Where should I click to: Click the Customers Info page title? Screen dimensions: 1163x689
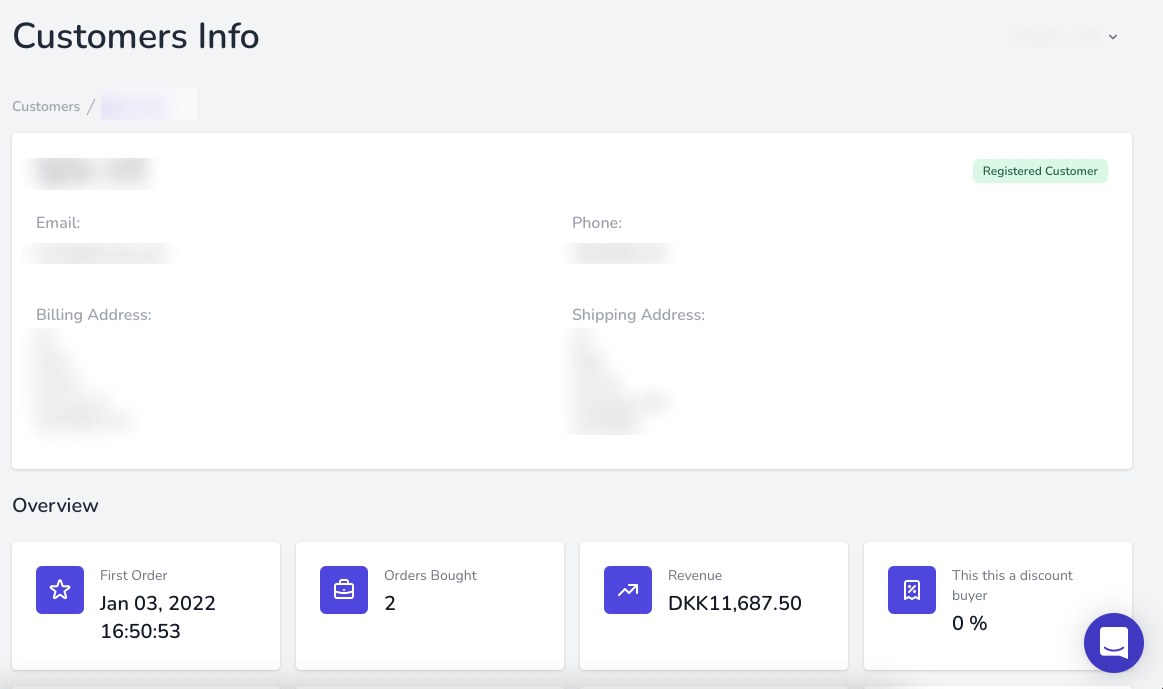pos(136,37)
